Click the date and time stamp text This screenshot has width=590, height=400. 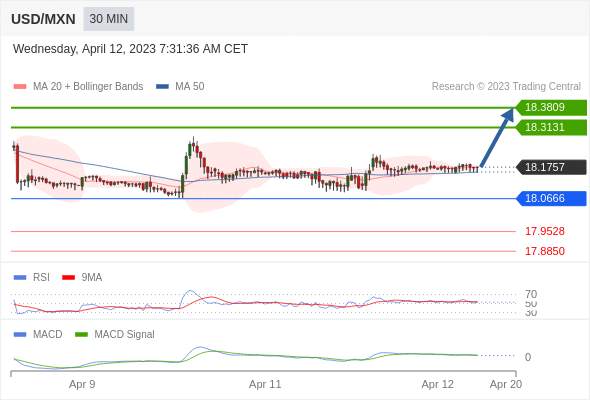coord(130,49)
